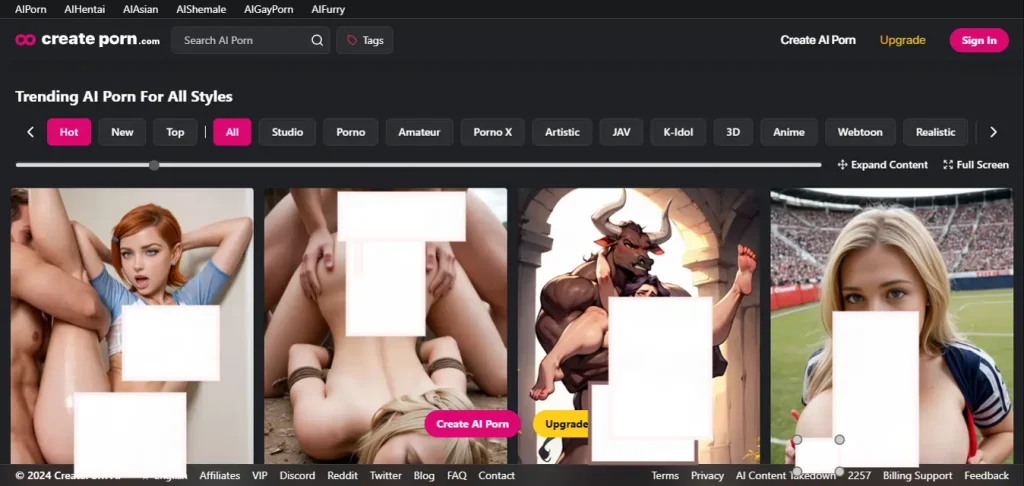Filter by the Anime style
This screenshot has width=1024, height=486.
coord(789,132)
